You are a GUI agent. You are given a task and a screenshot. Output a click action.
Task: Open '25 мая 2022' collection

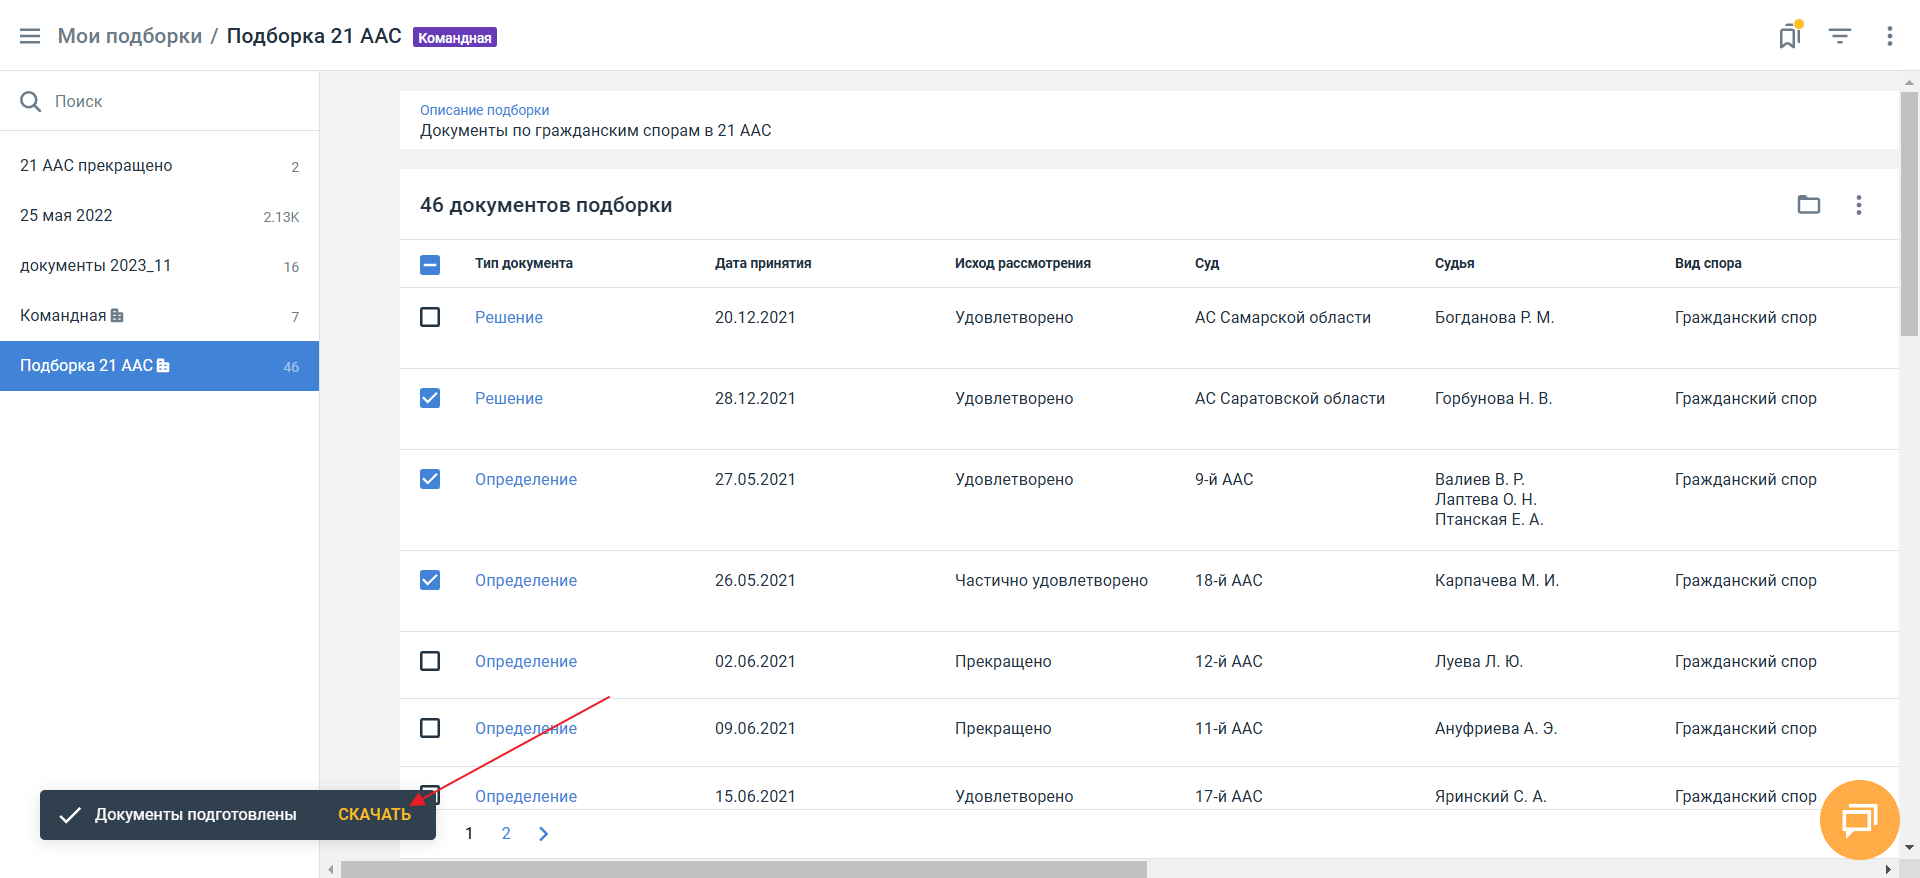[x=160, y=216]
